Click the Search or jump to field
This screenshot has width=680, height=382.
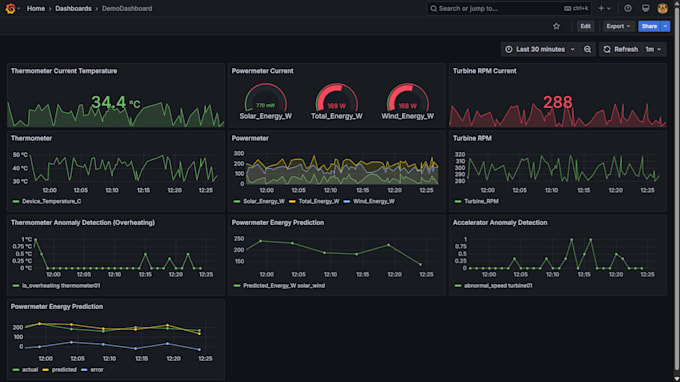tap(509, 8)
